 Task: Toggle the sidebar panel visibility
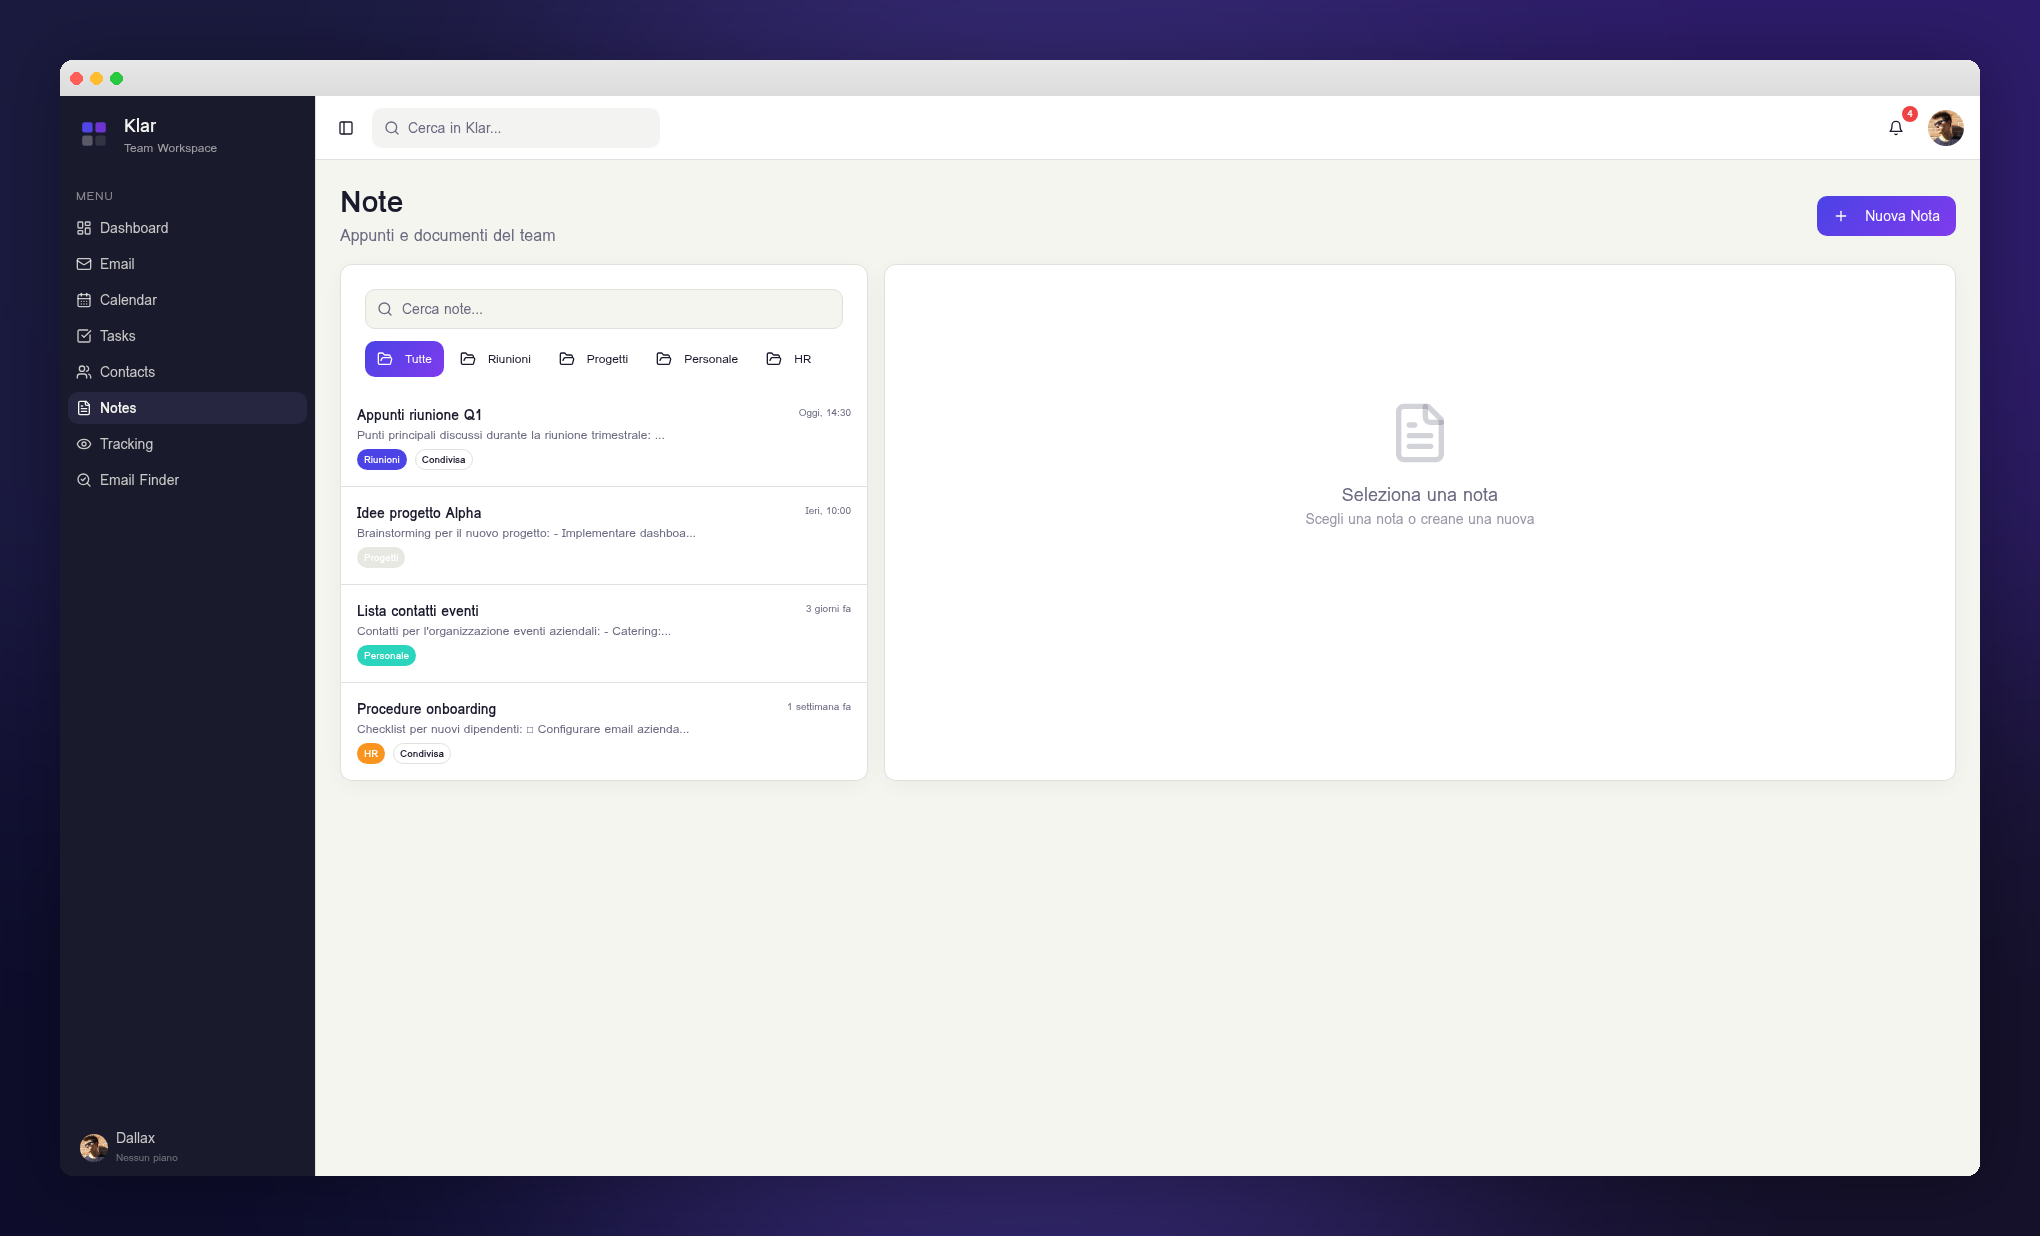point(346,128)
